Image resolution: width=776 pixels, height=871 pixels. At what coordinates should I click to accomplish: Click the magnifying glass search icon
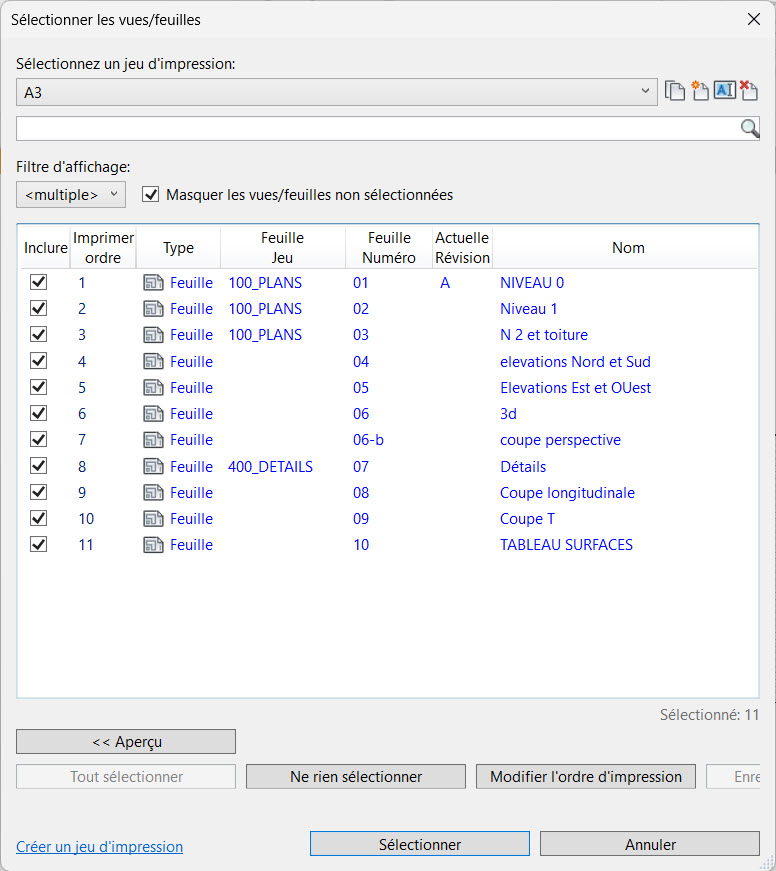coord(749,128)
